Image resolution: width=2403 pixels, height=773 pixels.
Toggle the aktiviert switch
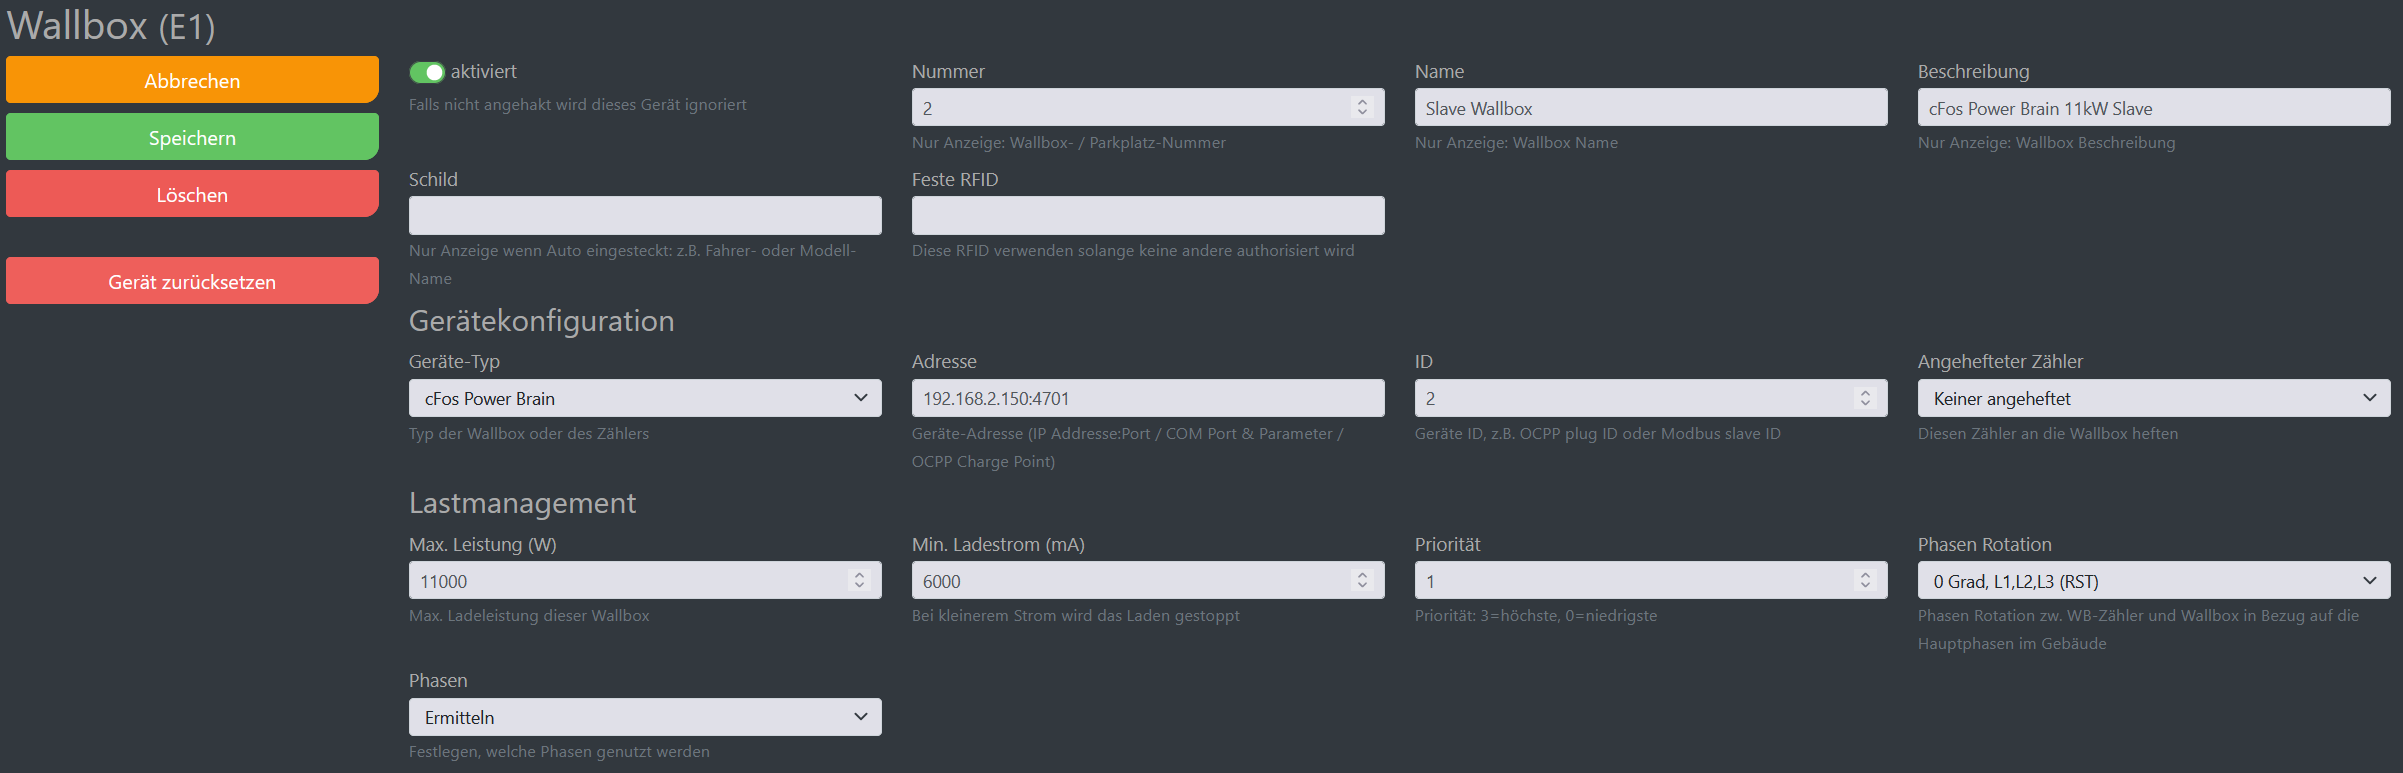point(427,72)
